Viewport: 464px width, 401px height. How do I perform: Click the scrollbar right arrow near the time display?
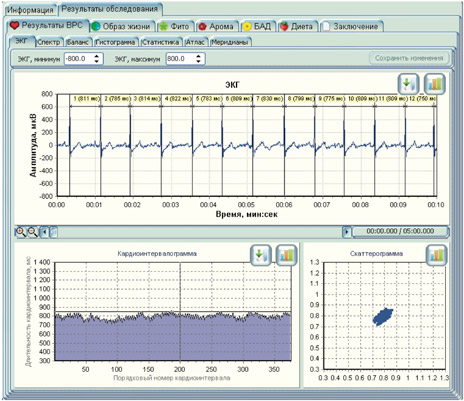(347, 231)
